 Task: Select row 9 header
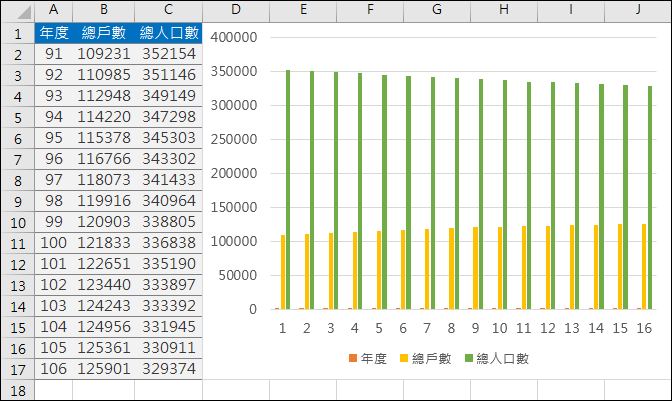pyautogui.click(x=18, y=201)
